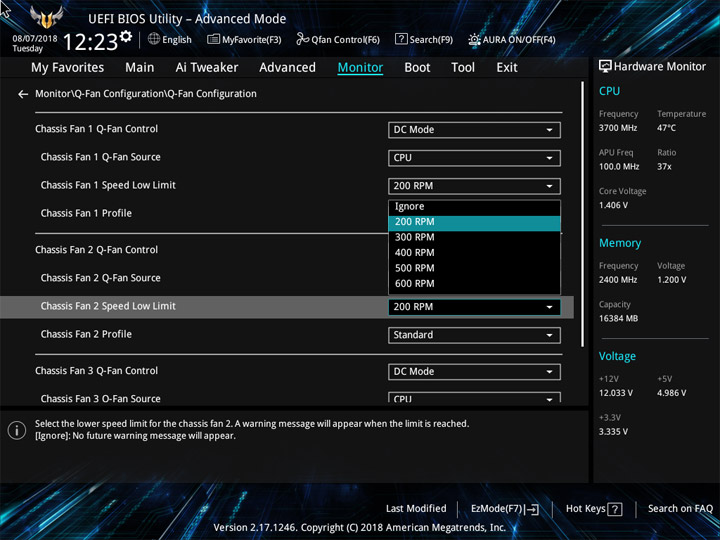Select Chassis Fan 2 Speed Low Limit row

point(287,307)
